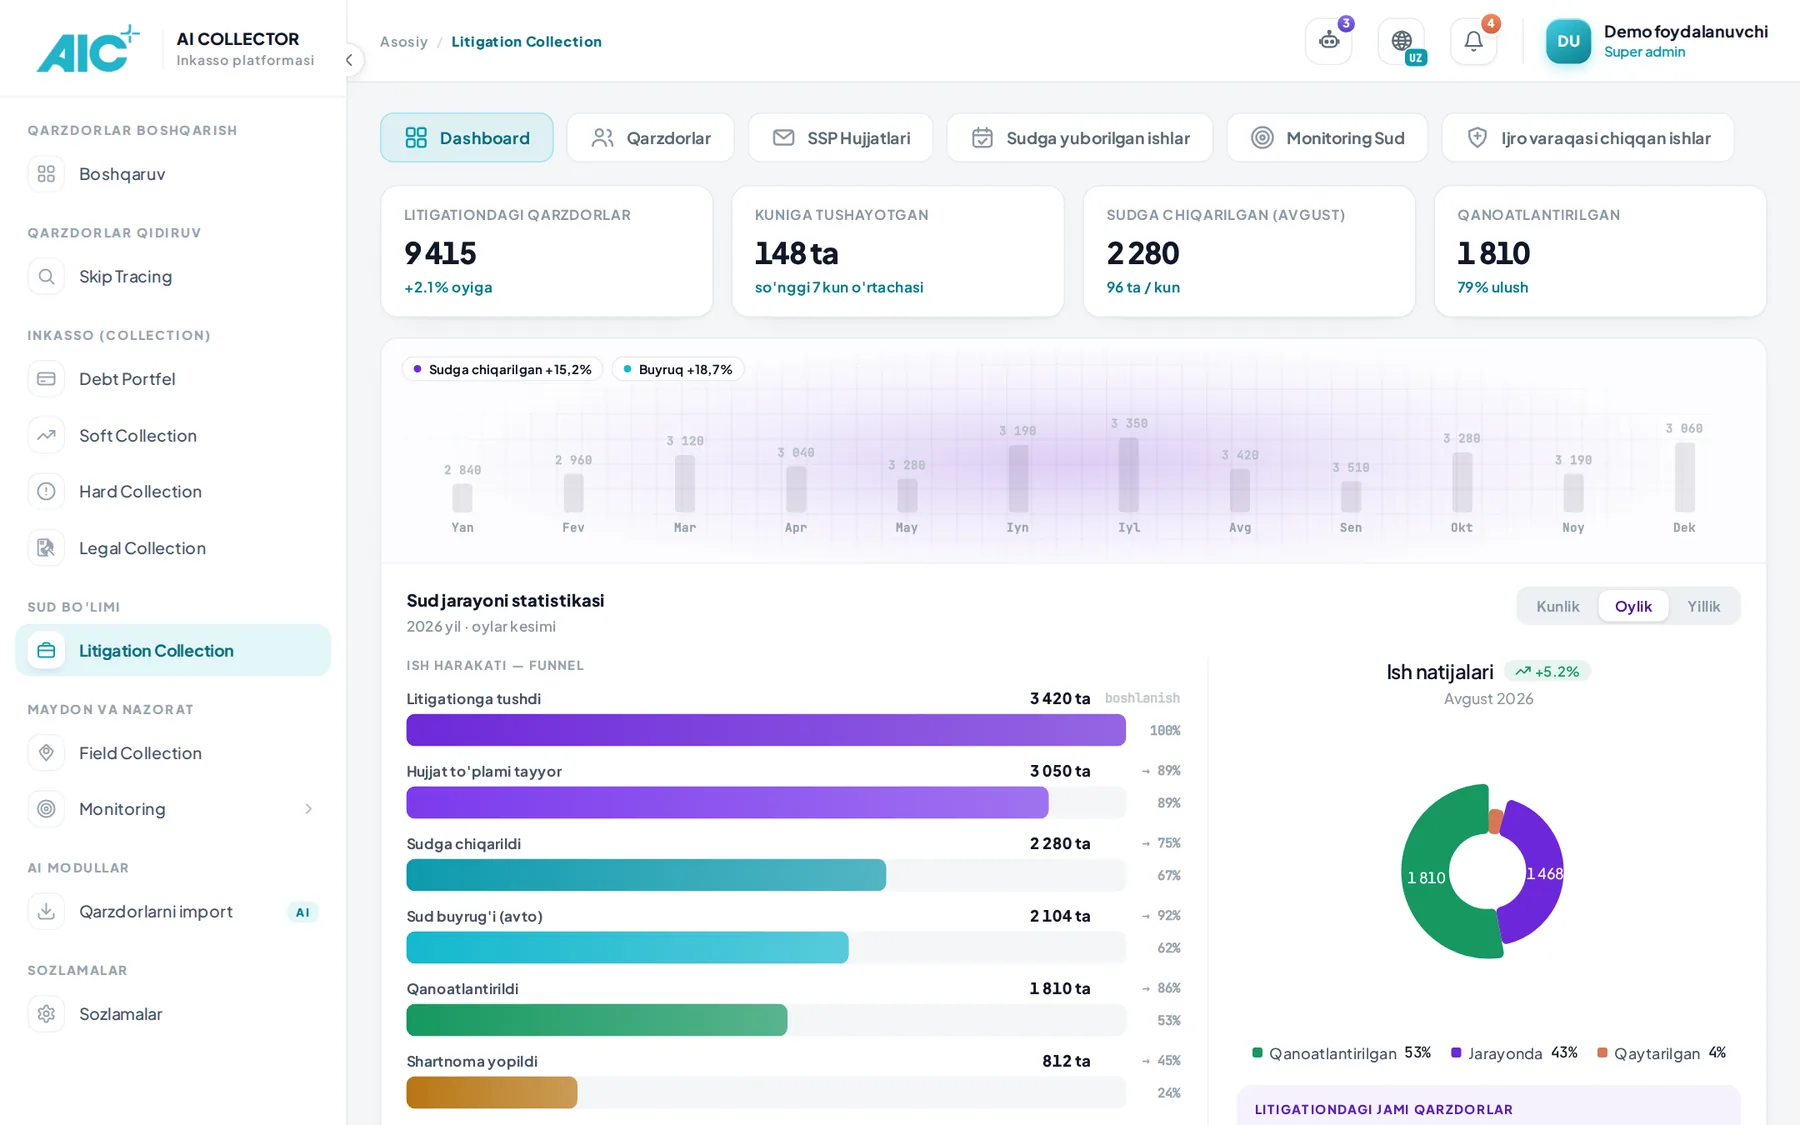Image resolution: width=1800 pixels, height=1125 pixels.
Task: Click the Litigationdagi qarzdorlar 9 415 card
Action: tap(547, 252)
